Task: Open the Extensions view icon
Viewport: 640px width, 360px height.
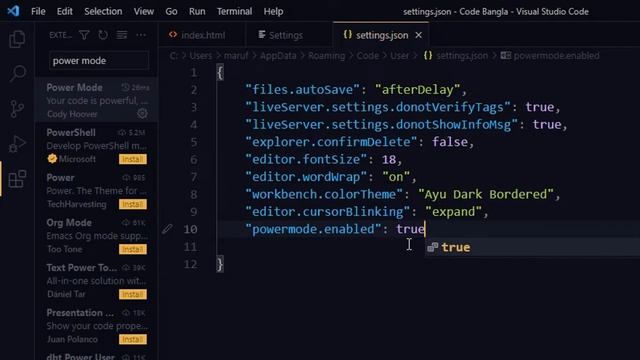Action: (x=17, y=179)
